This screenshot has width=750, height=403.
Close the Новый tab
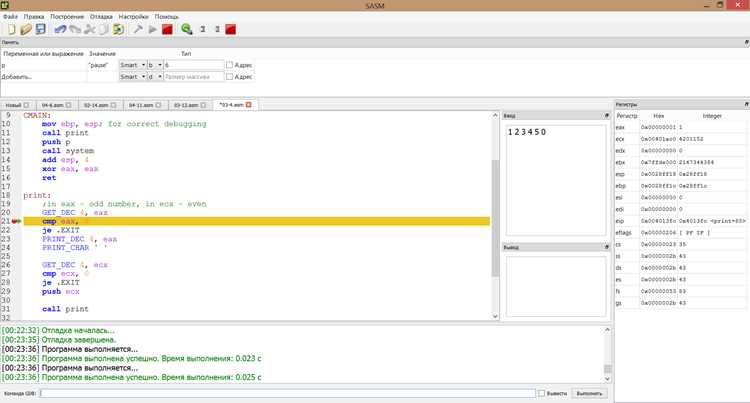(26, 105)
